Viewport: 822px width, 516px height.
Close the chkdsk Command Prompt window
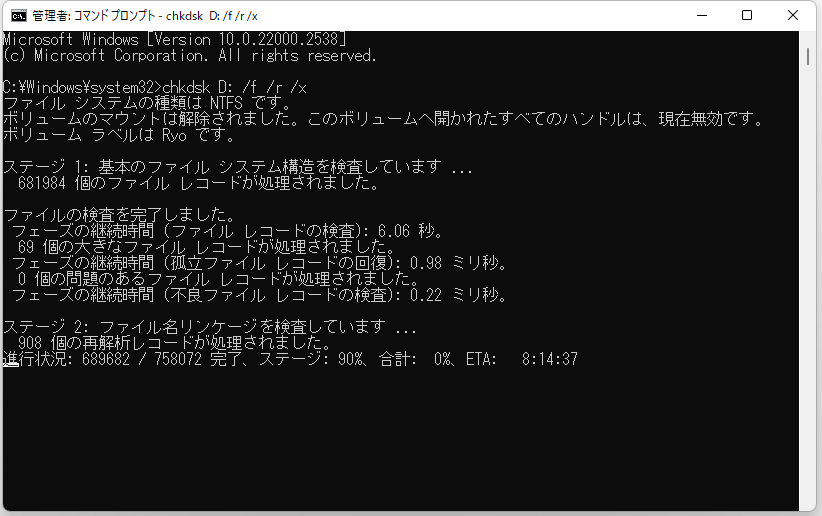pyautogui.click(x=793, y=16)
